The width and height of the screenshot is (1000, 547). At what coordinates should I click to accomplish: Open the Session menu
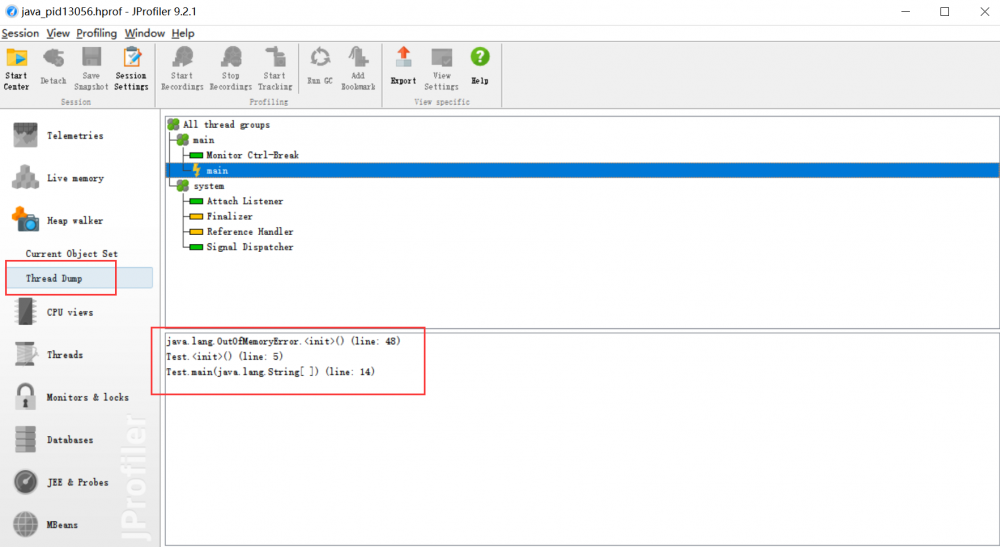pyautogui.click(x=20, y=33)
